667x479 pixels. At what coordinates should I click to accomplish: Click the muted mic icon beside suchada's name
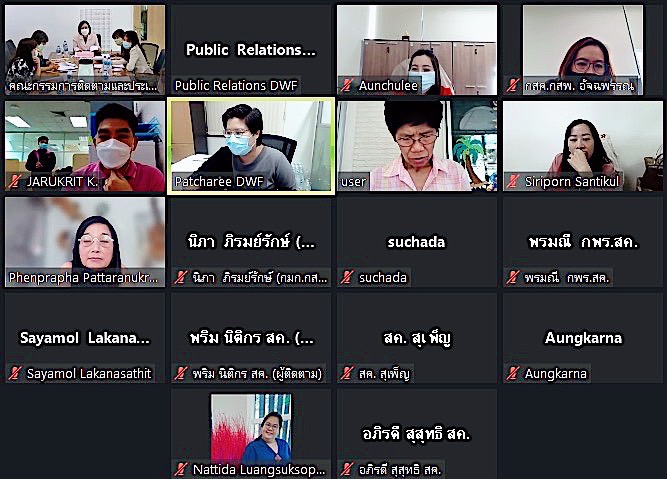click(346, 277)
